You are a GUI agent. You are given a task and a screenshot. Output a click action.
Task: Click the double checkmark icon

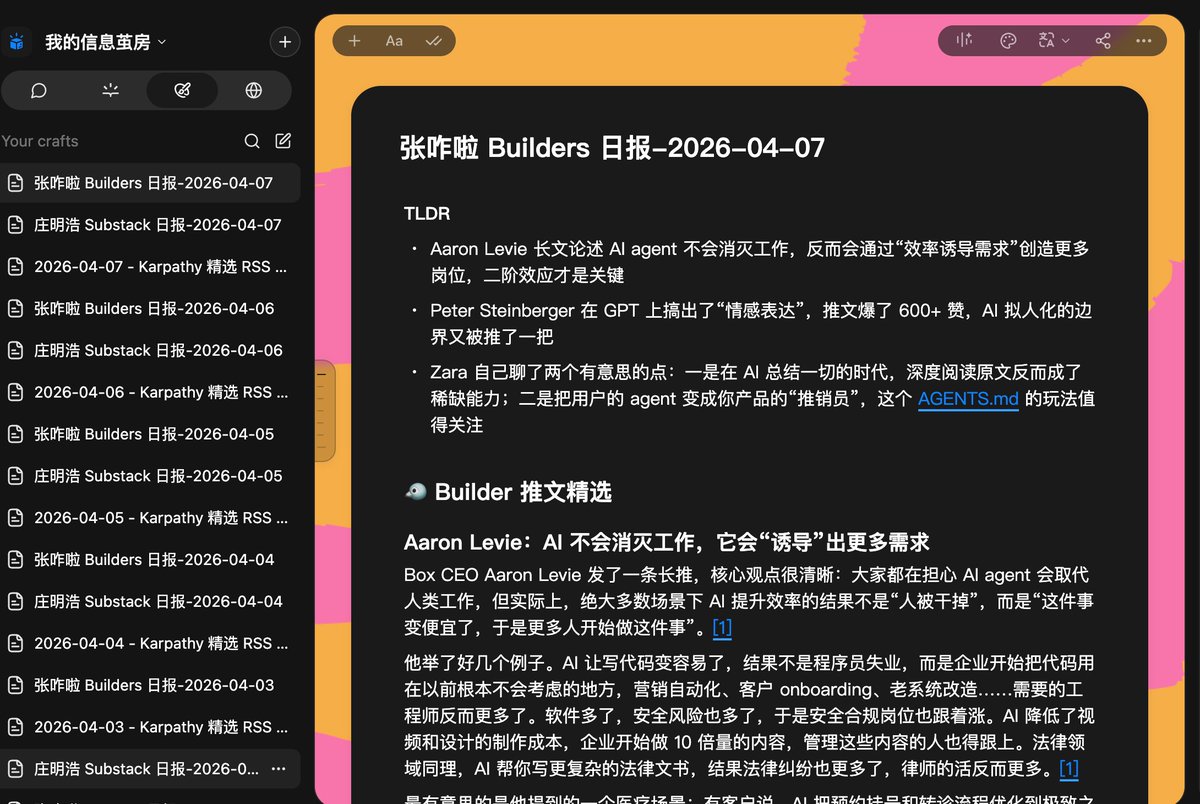point(434,41)
